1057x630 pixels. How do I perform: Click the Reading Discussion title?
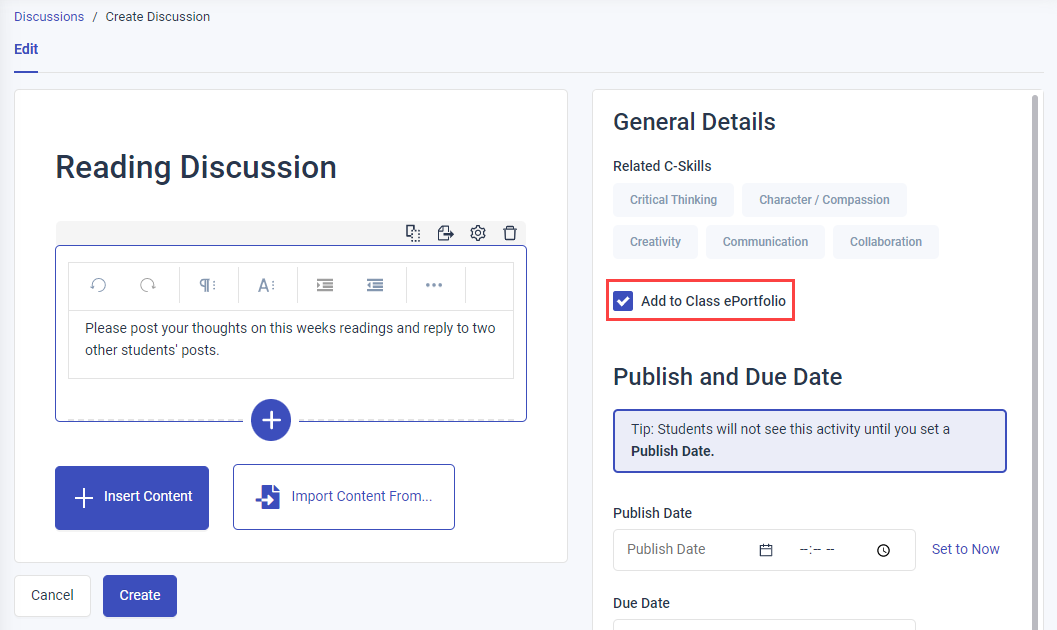click(196, 167)
